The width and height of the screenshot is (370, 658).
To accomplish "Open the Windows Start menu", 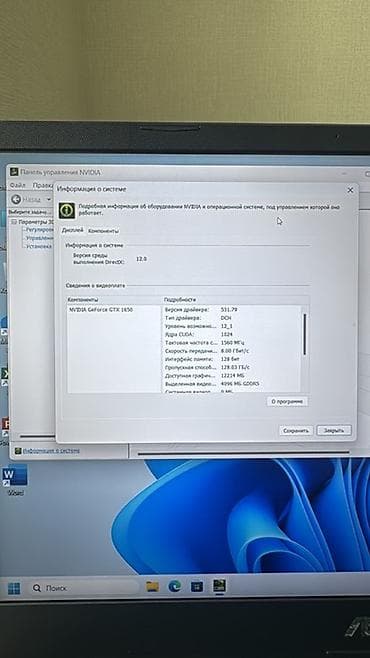I will [14, 588].
